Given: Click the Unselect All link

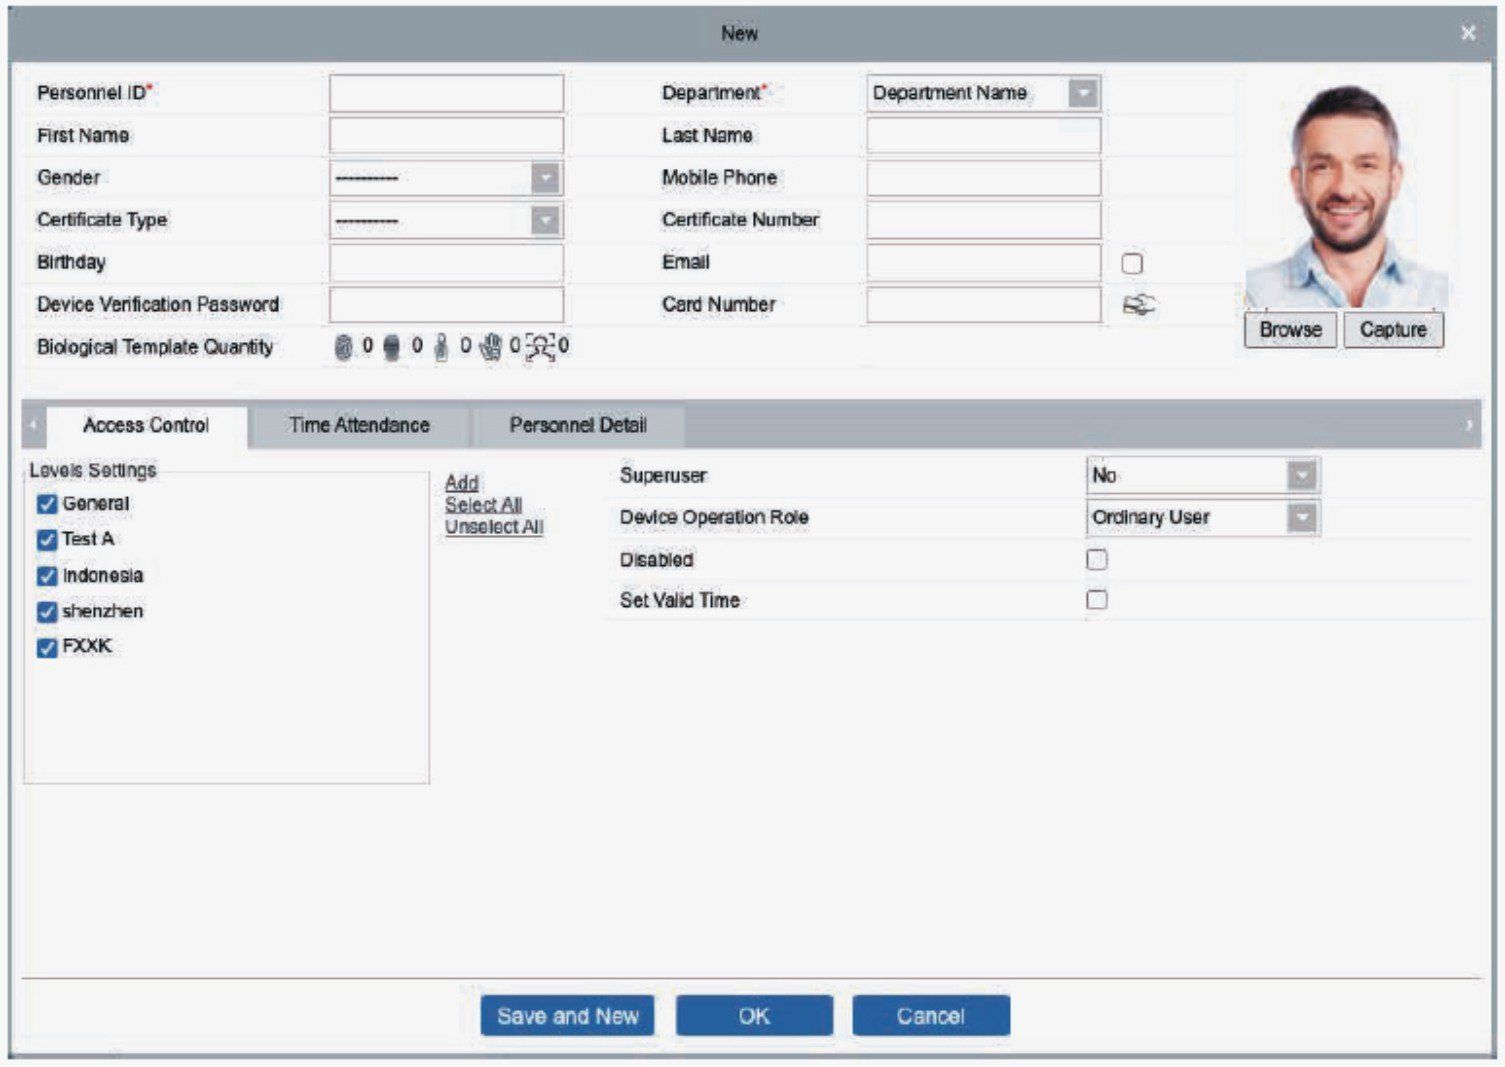Looking at the screenshot, I should [x=494, y=527].
